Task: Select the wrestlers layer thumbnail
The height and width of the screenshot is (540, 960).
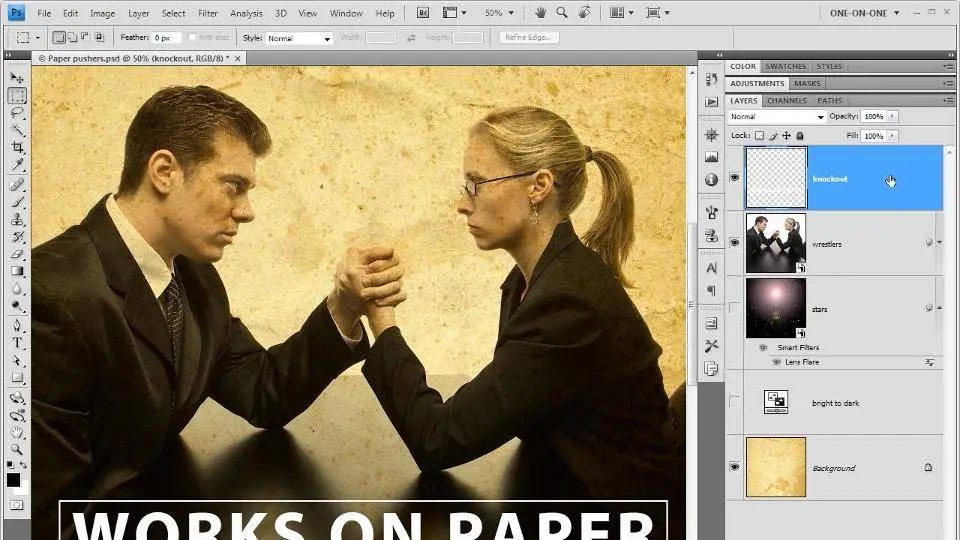Action: (x=776, y=243)
